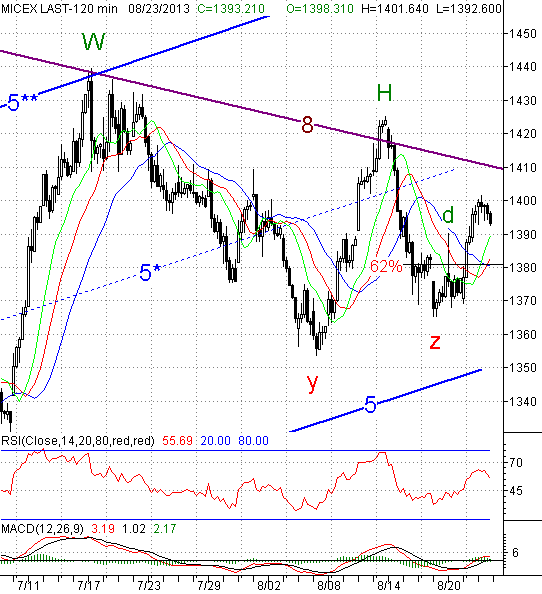Screen dimensions: 542x594
Task: Click the RSI value 55.69
Action: tap(178, 441)
